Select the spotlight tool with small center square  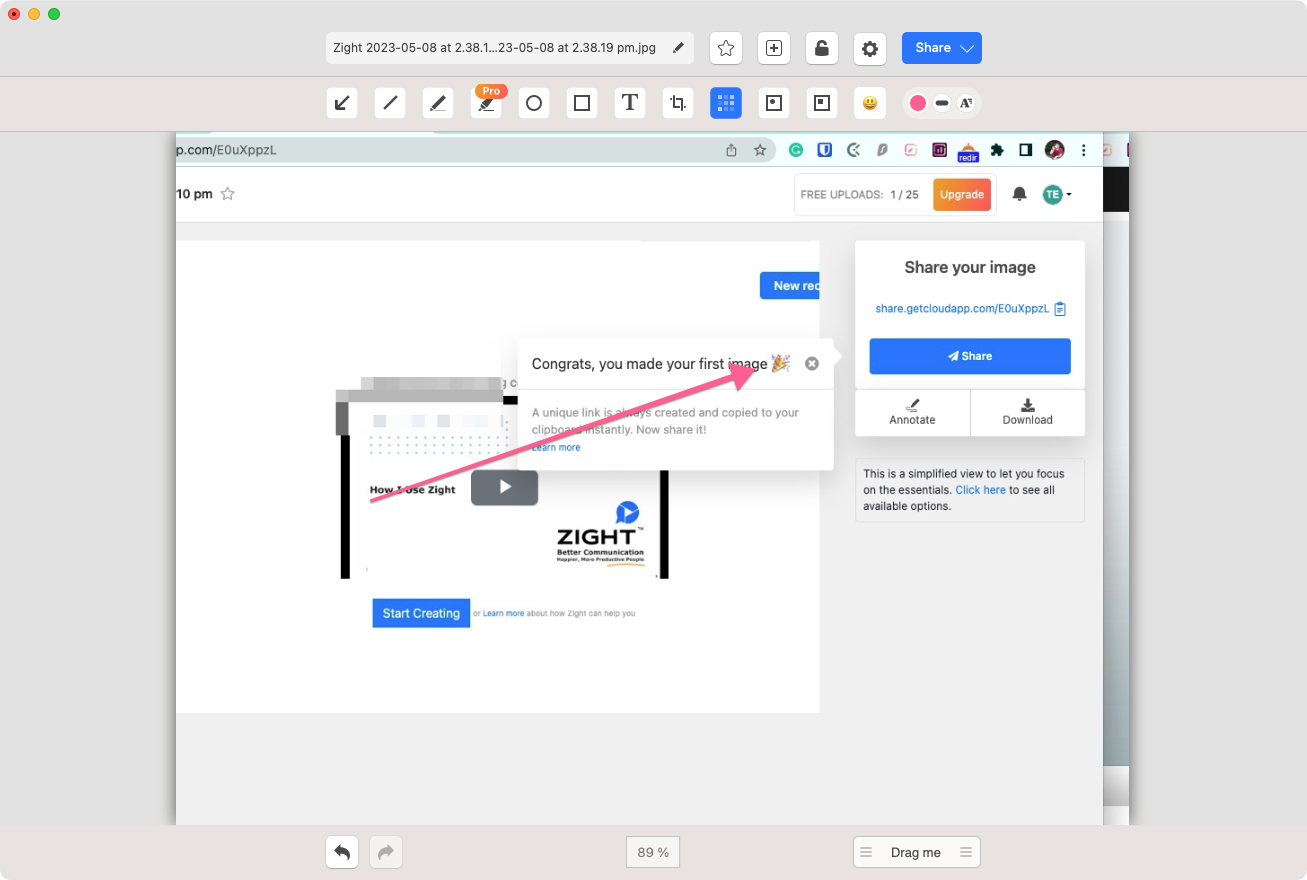point(774,102)
